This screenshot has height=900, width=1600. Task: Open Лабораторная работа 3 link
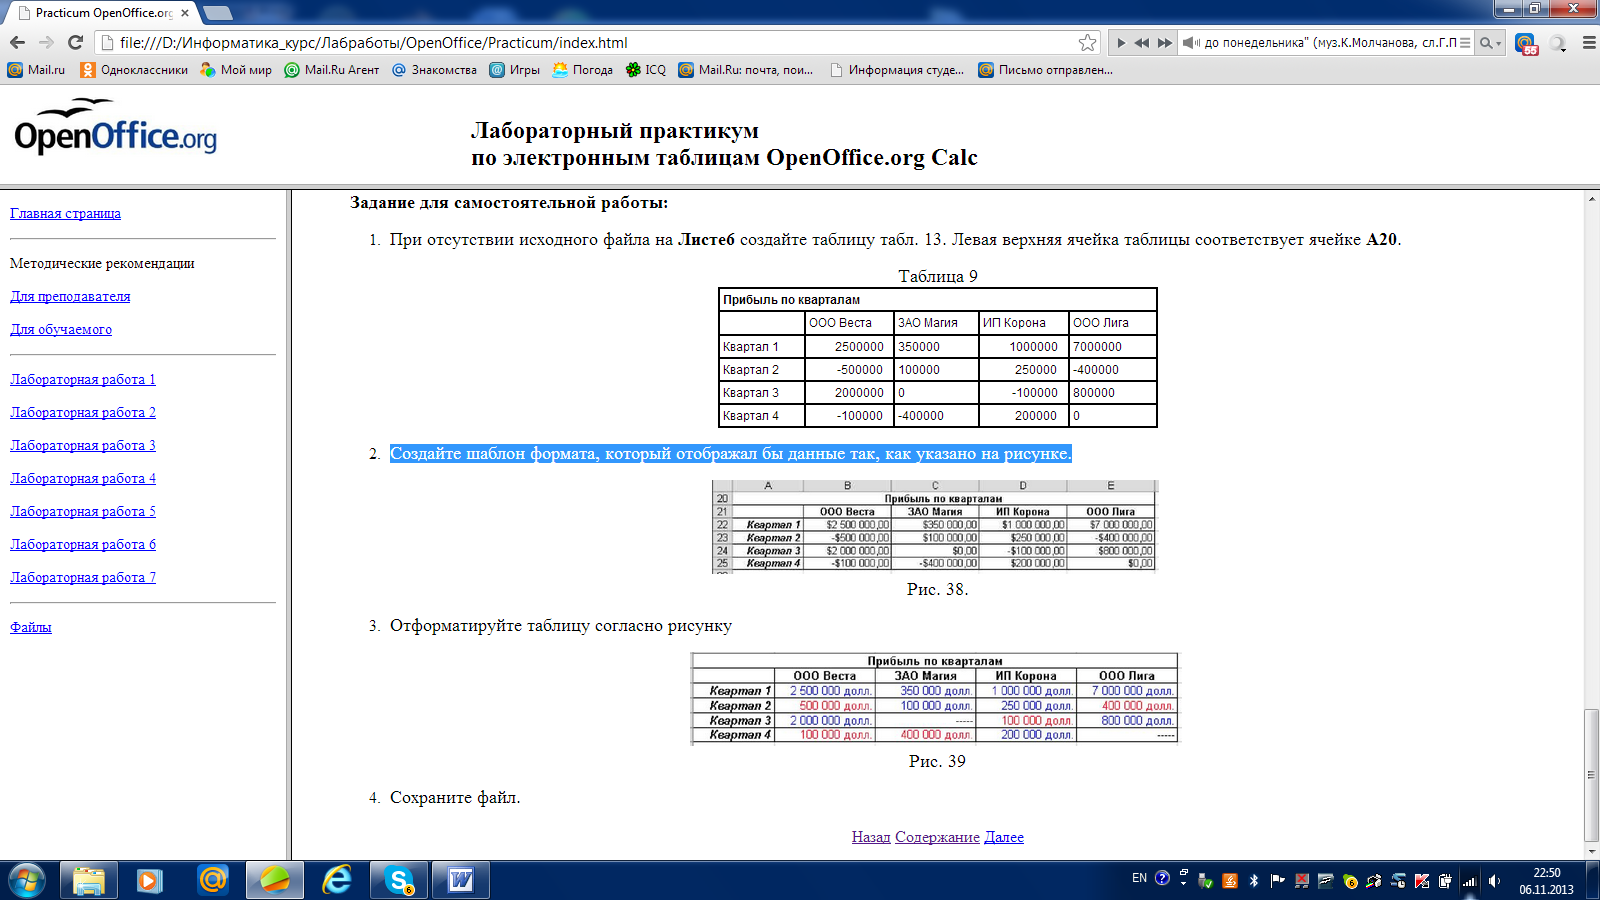point(83,445)
